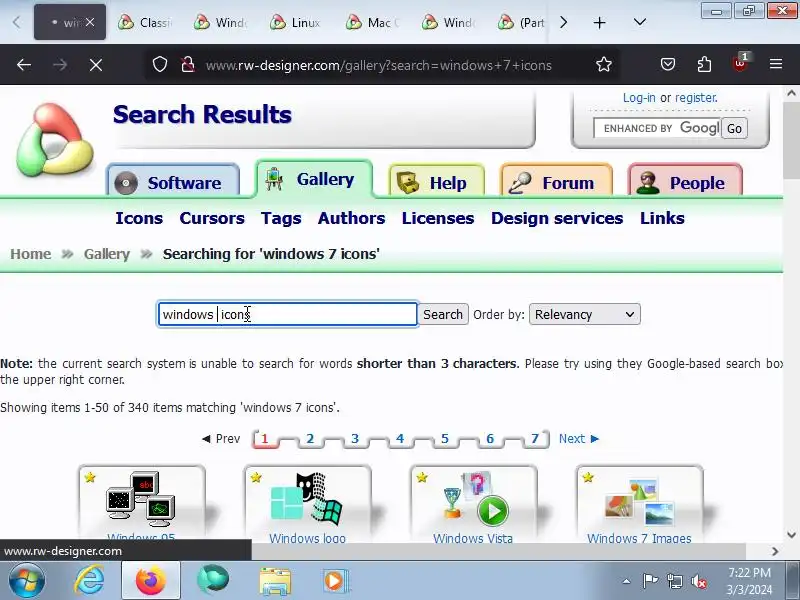Go to results page 2

[x=310, y=438]
